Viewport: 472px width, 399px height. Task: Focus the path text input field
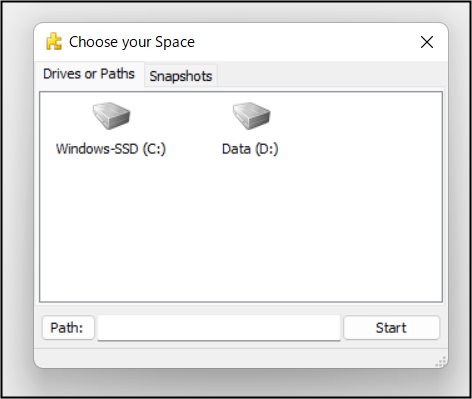(x=219, y=328)
